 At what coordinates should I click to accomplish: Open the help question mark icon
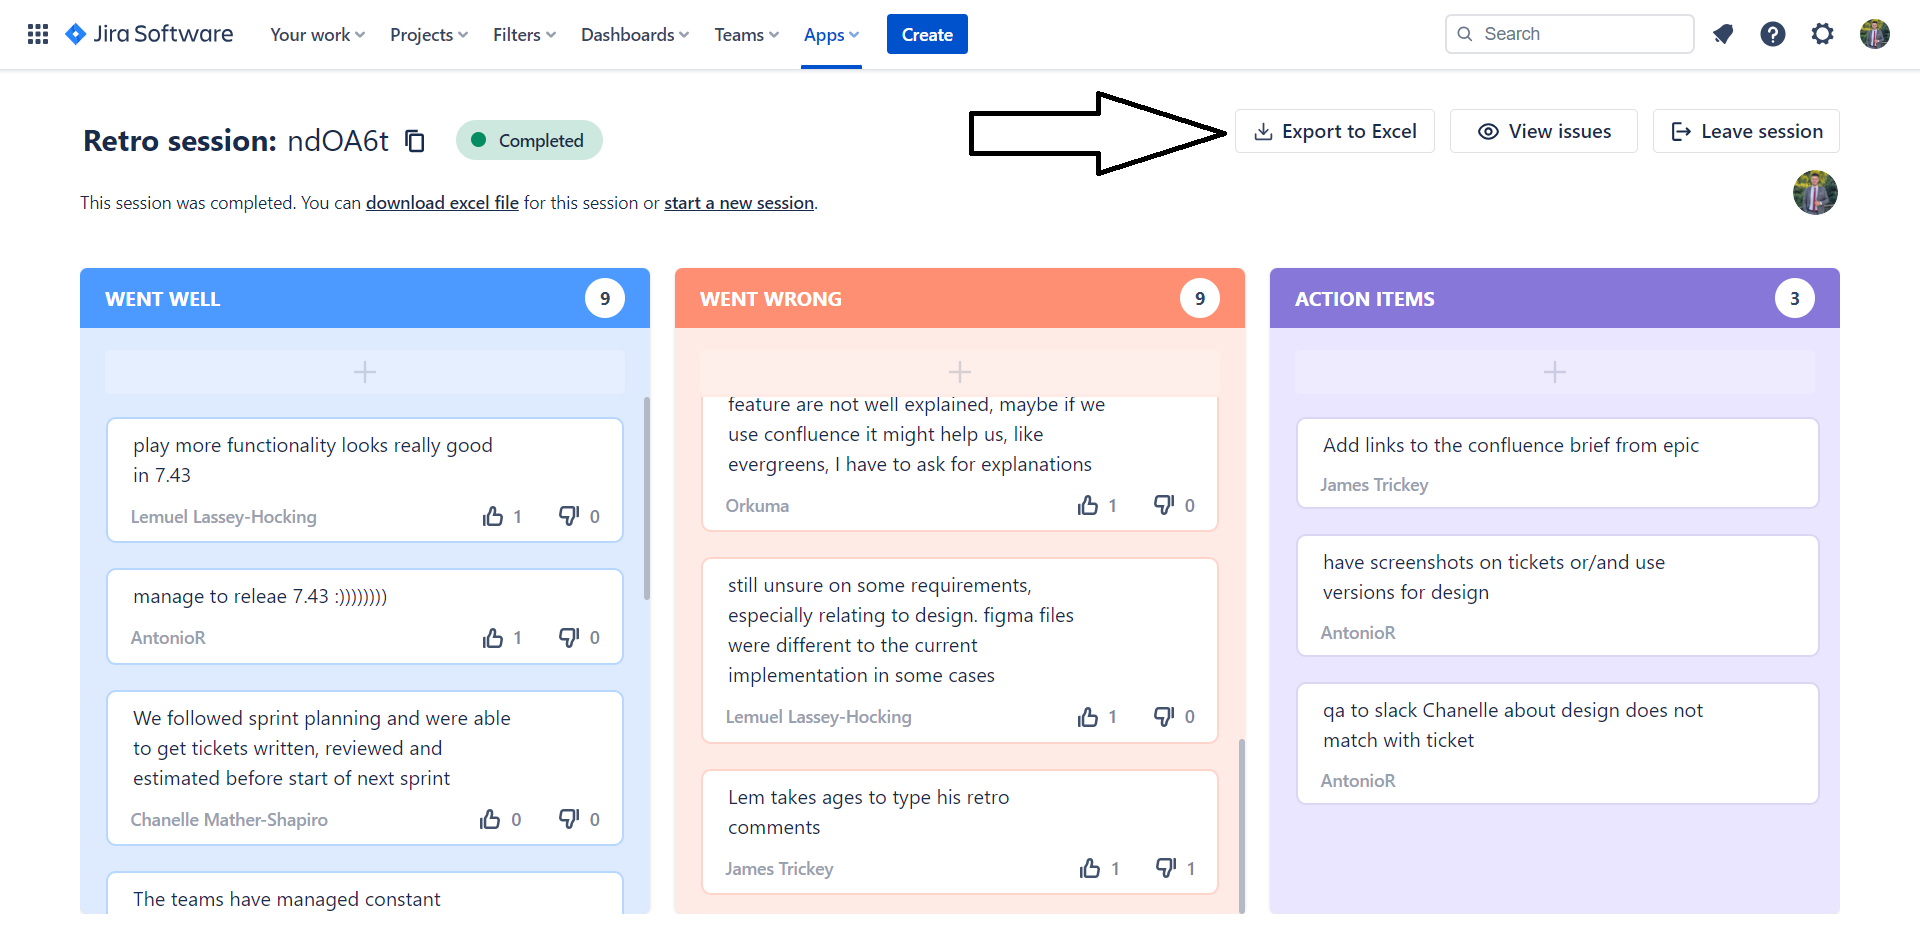point(1772,34)
